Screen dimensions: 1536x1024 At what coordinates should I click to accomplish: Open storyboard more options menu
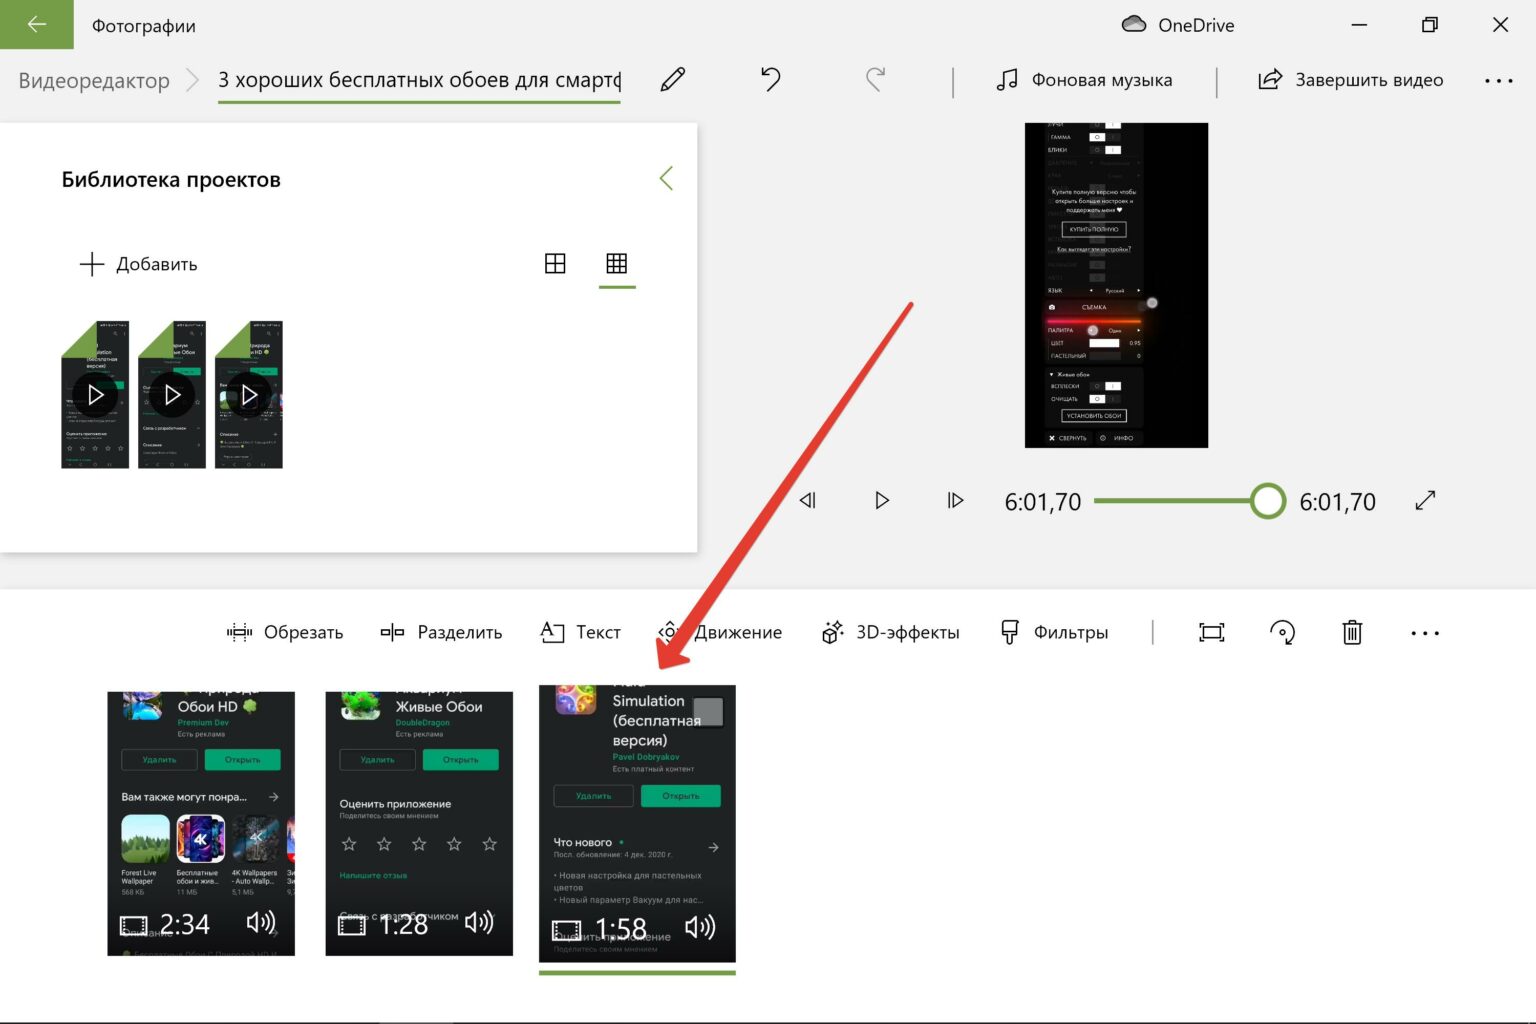[1425, 633]
